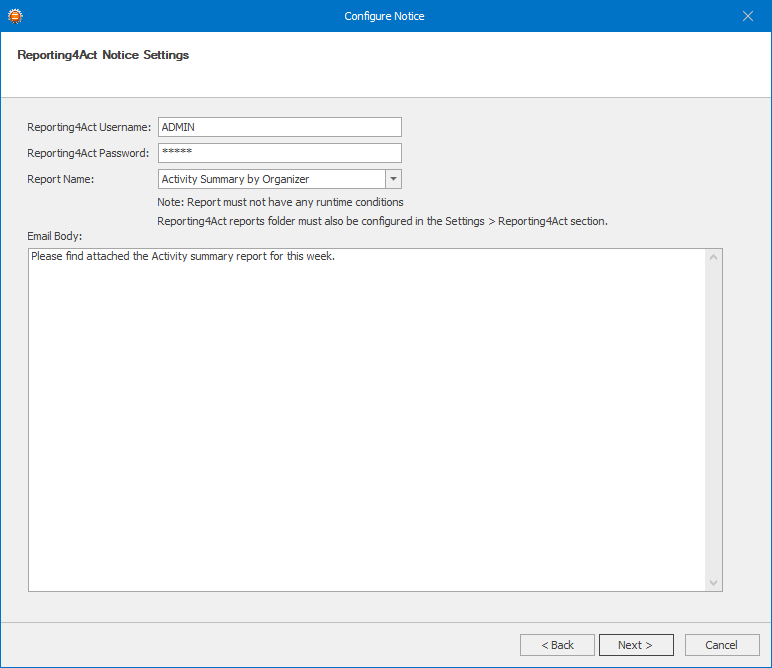Proceed with the Next > button
The height and width of the screenshot is (668, 772).
click(636, 645)
